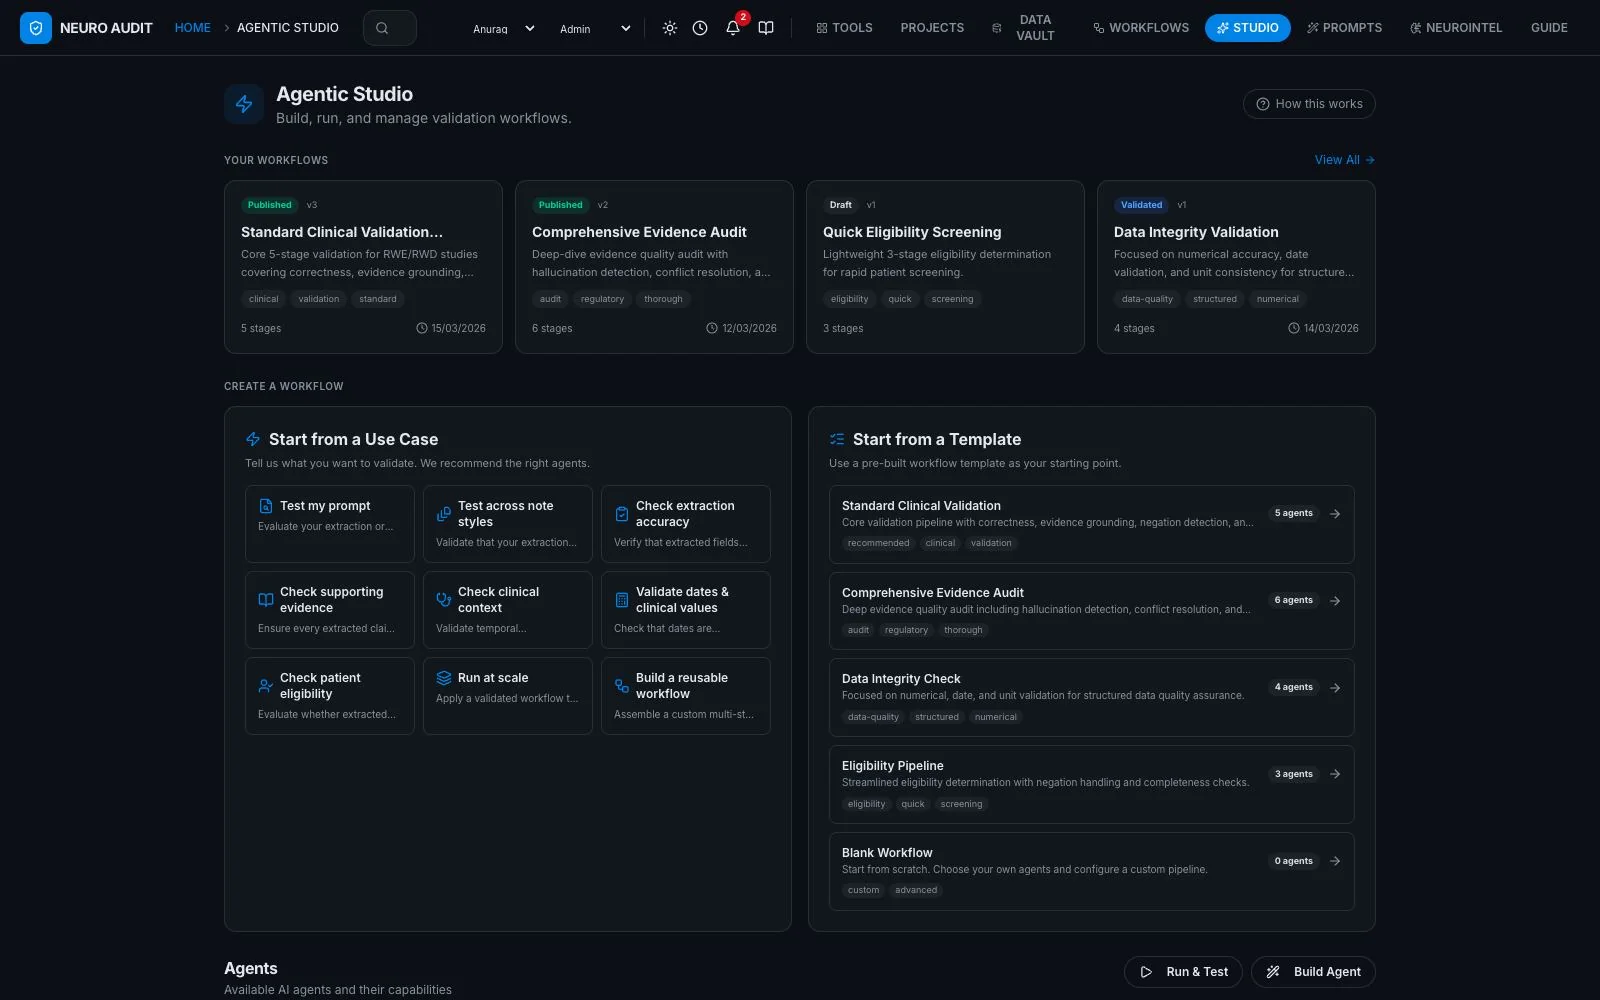Open Data Integrity Validation workflow card
Image resolution: width=1600 pixels, height=1000 pixels.
1236,267
